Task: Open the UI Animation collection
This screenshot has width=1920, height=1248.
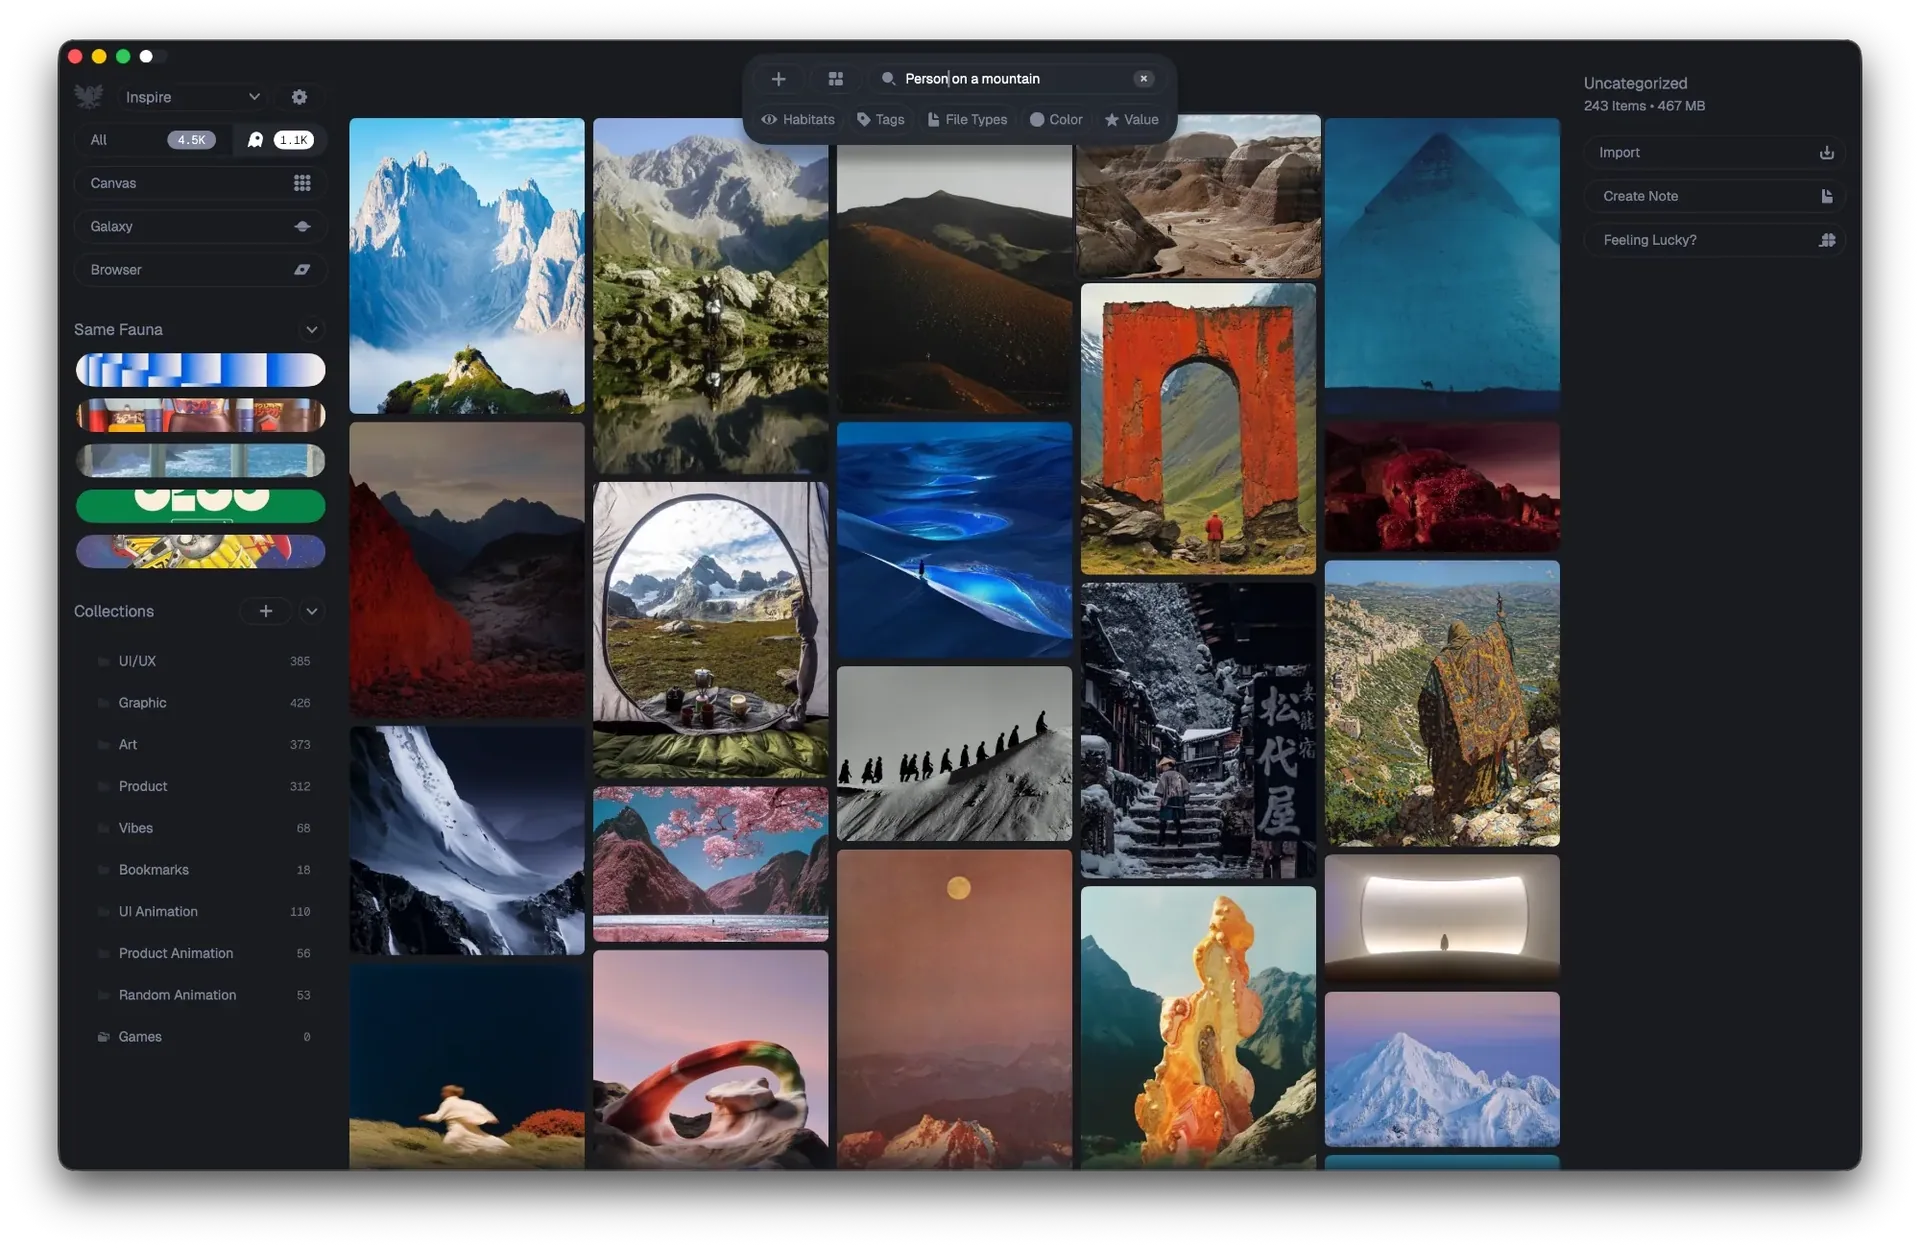Action: point(200,912)
